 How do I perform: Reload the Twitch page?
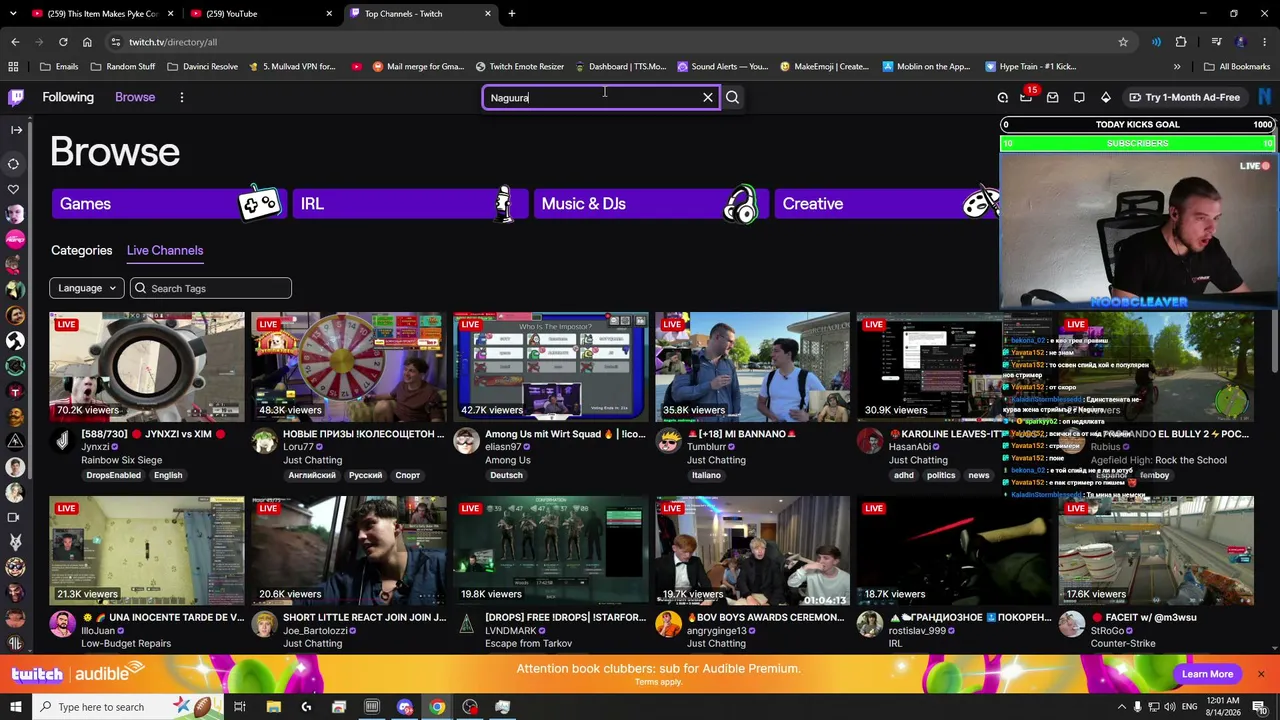[x=63, y=42]
